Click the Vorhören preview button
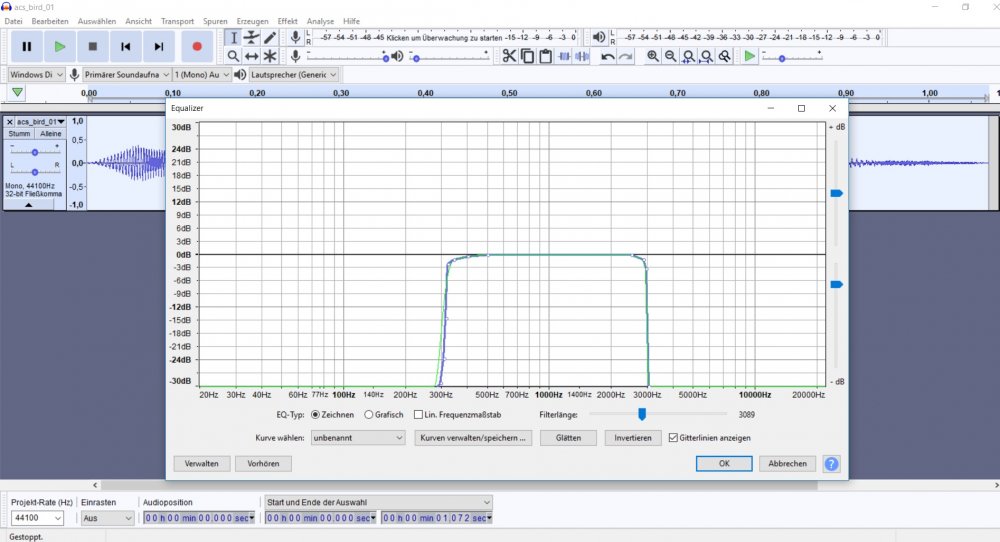The image size is (1000, 542). tap(263, 464)
